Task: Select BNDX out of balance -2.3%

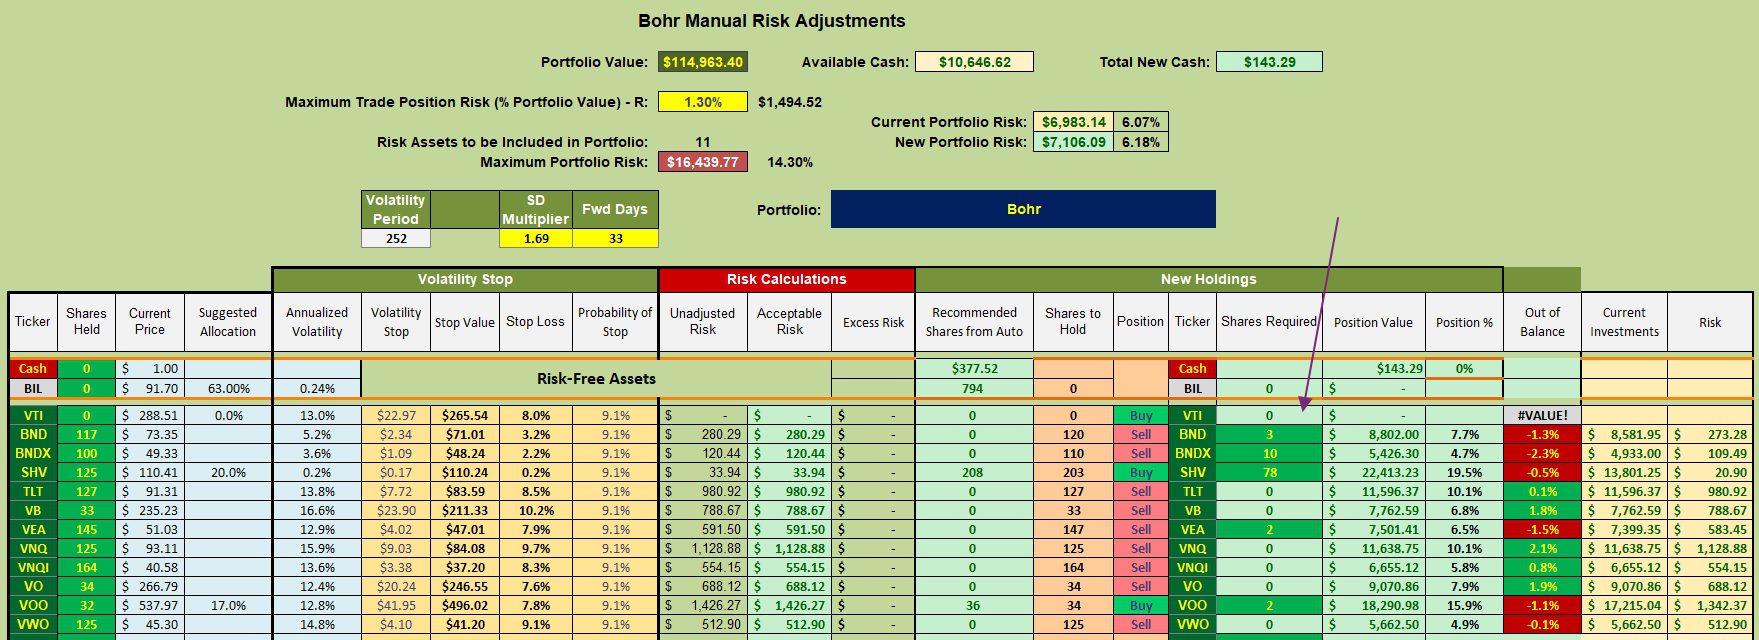Action: click(x=1542, y=454)
